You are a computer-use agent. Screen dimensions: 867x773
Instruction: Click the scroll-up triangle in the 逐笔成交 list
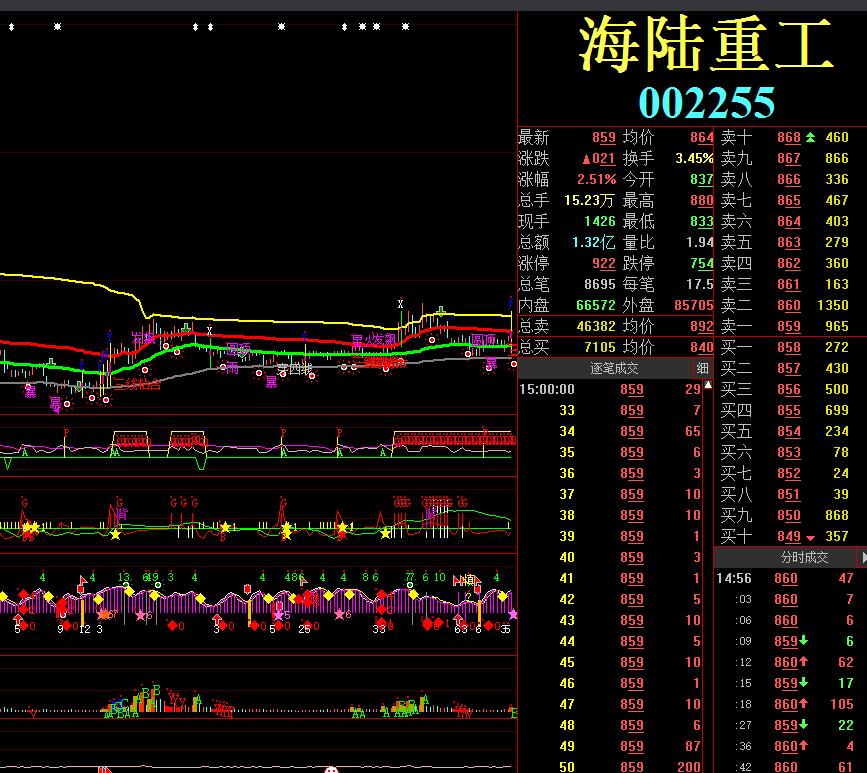coord(708,385)
